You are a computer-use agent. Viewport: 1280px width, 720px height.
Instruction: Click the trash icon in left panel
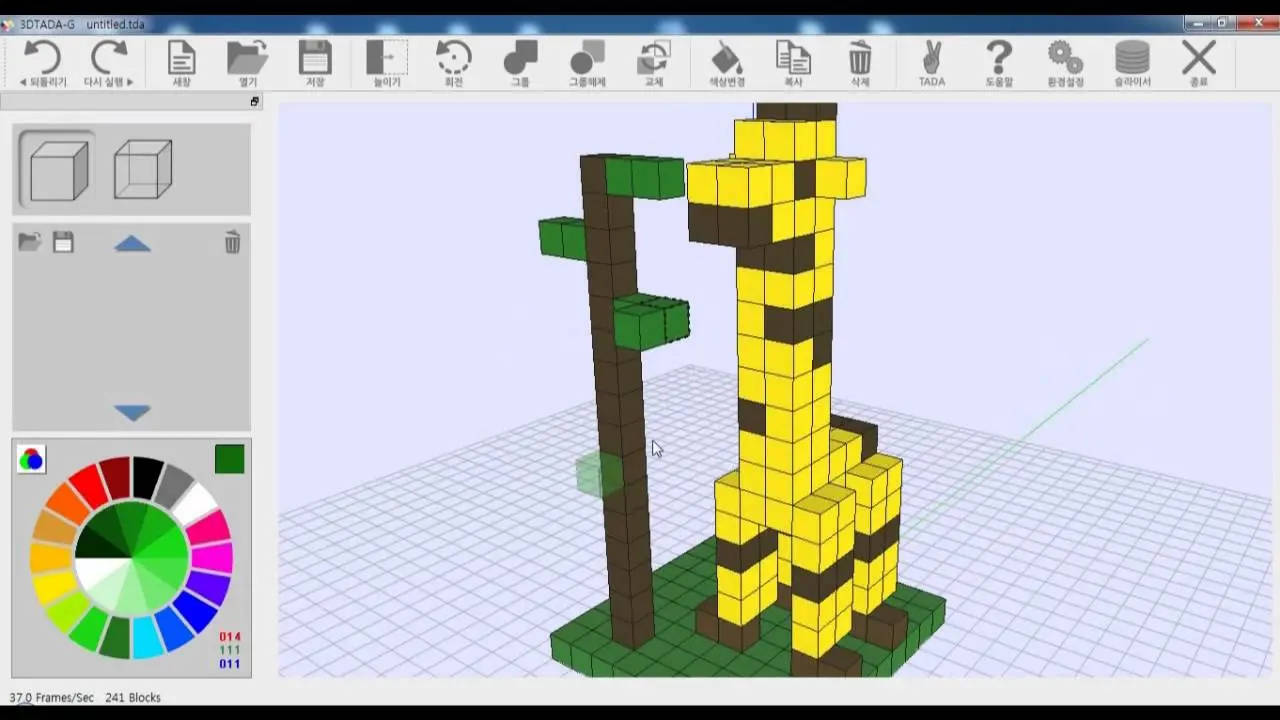232,242
